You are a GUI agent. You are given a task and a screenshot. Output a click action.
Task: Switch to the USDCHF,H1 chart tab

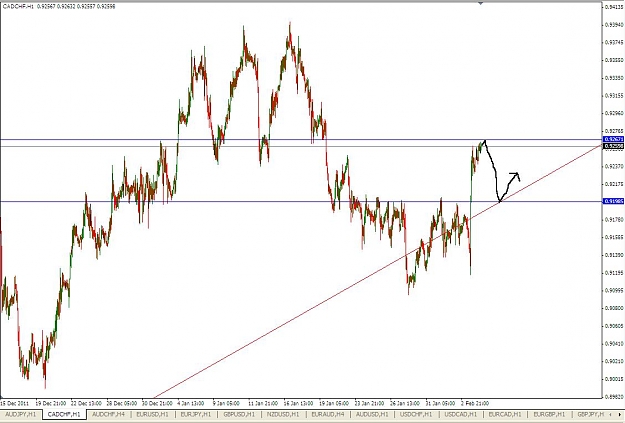point(417,415)
